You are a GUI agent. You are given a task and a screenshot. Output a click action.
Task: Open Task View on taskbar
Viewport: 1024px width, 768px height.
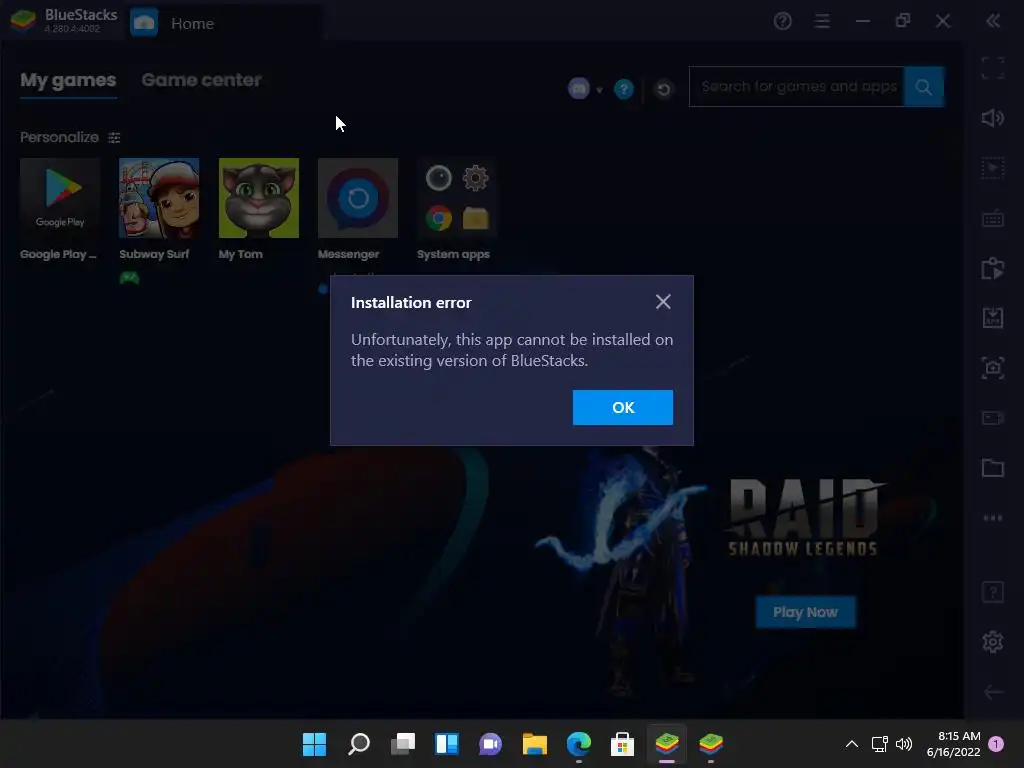pyautogui.click(x=403, y=744)
